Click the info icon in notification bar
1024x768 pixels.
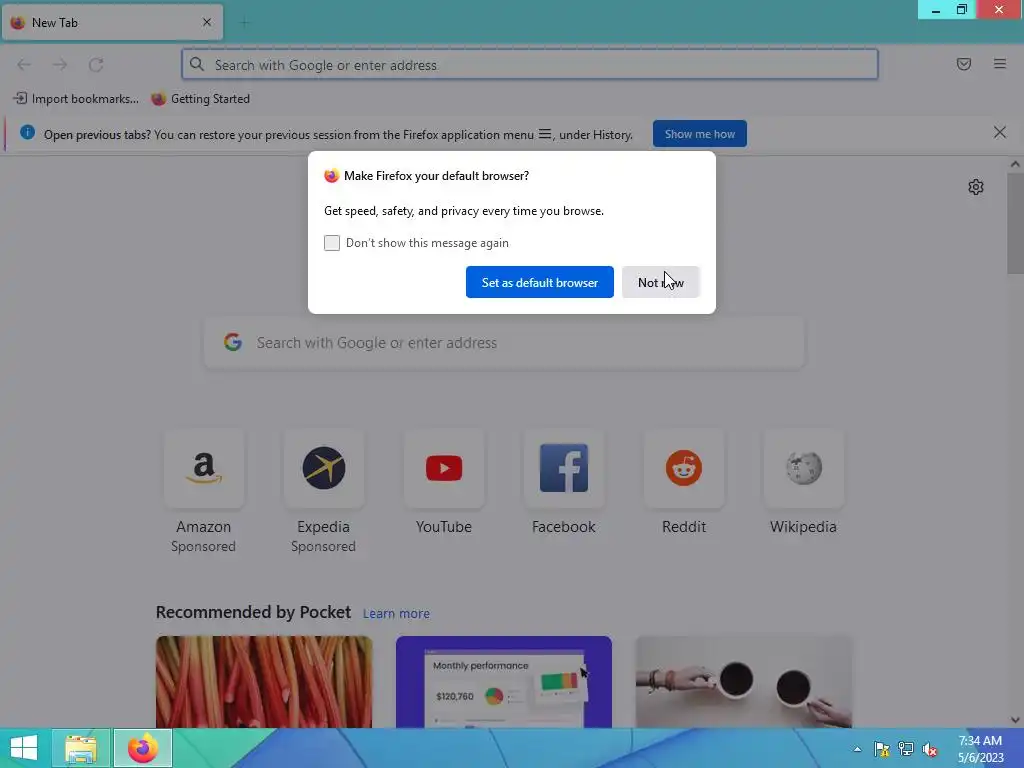click(27, 133)
